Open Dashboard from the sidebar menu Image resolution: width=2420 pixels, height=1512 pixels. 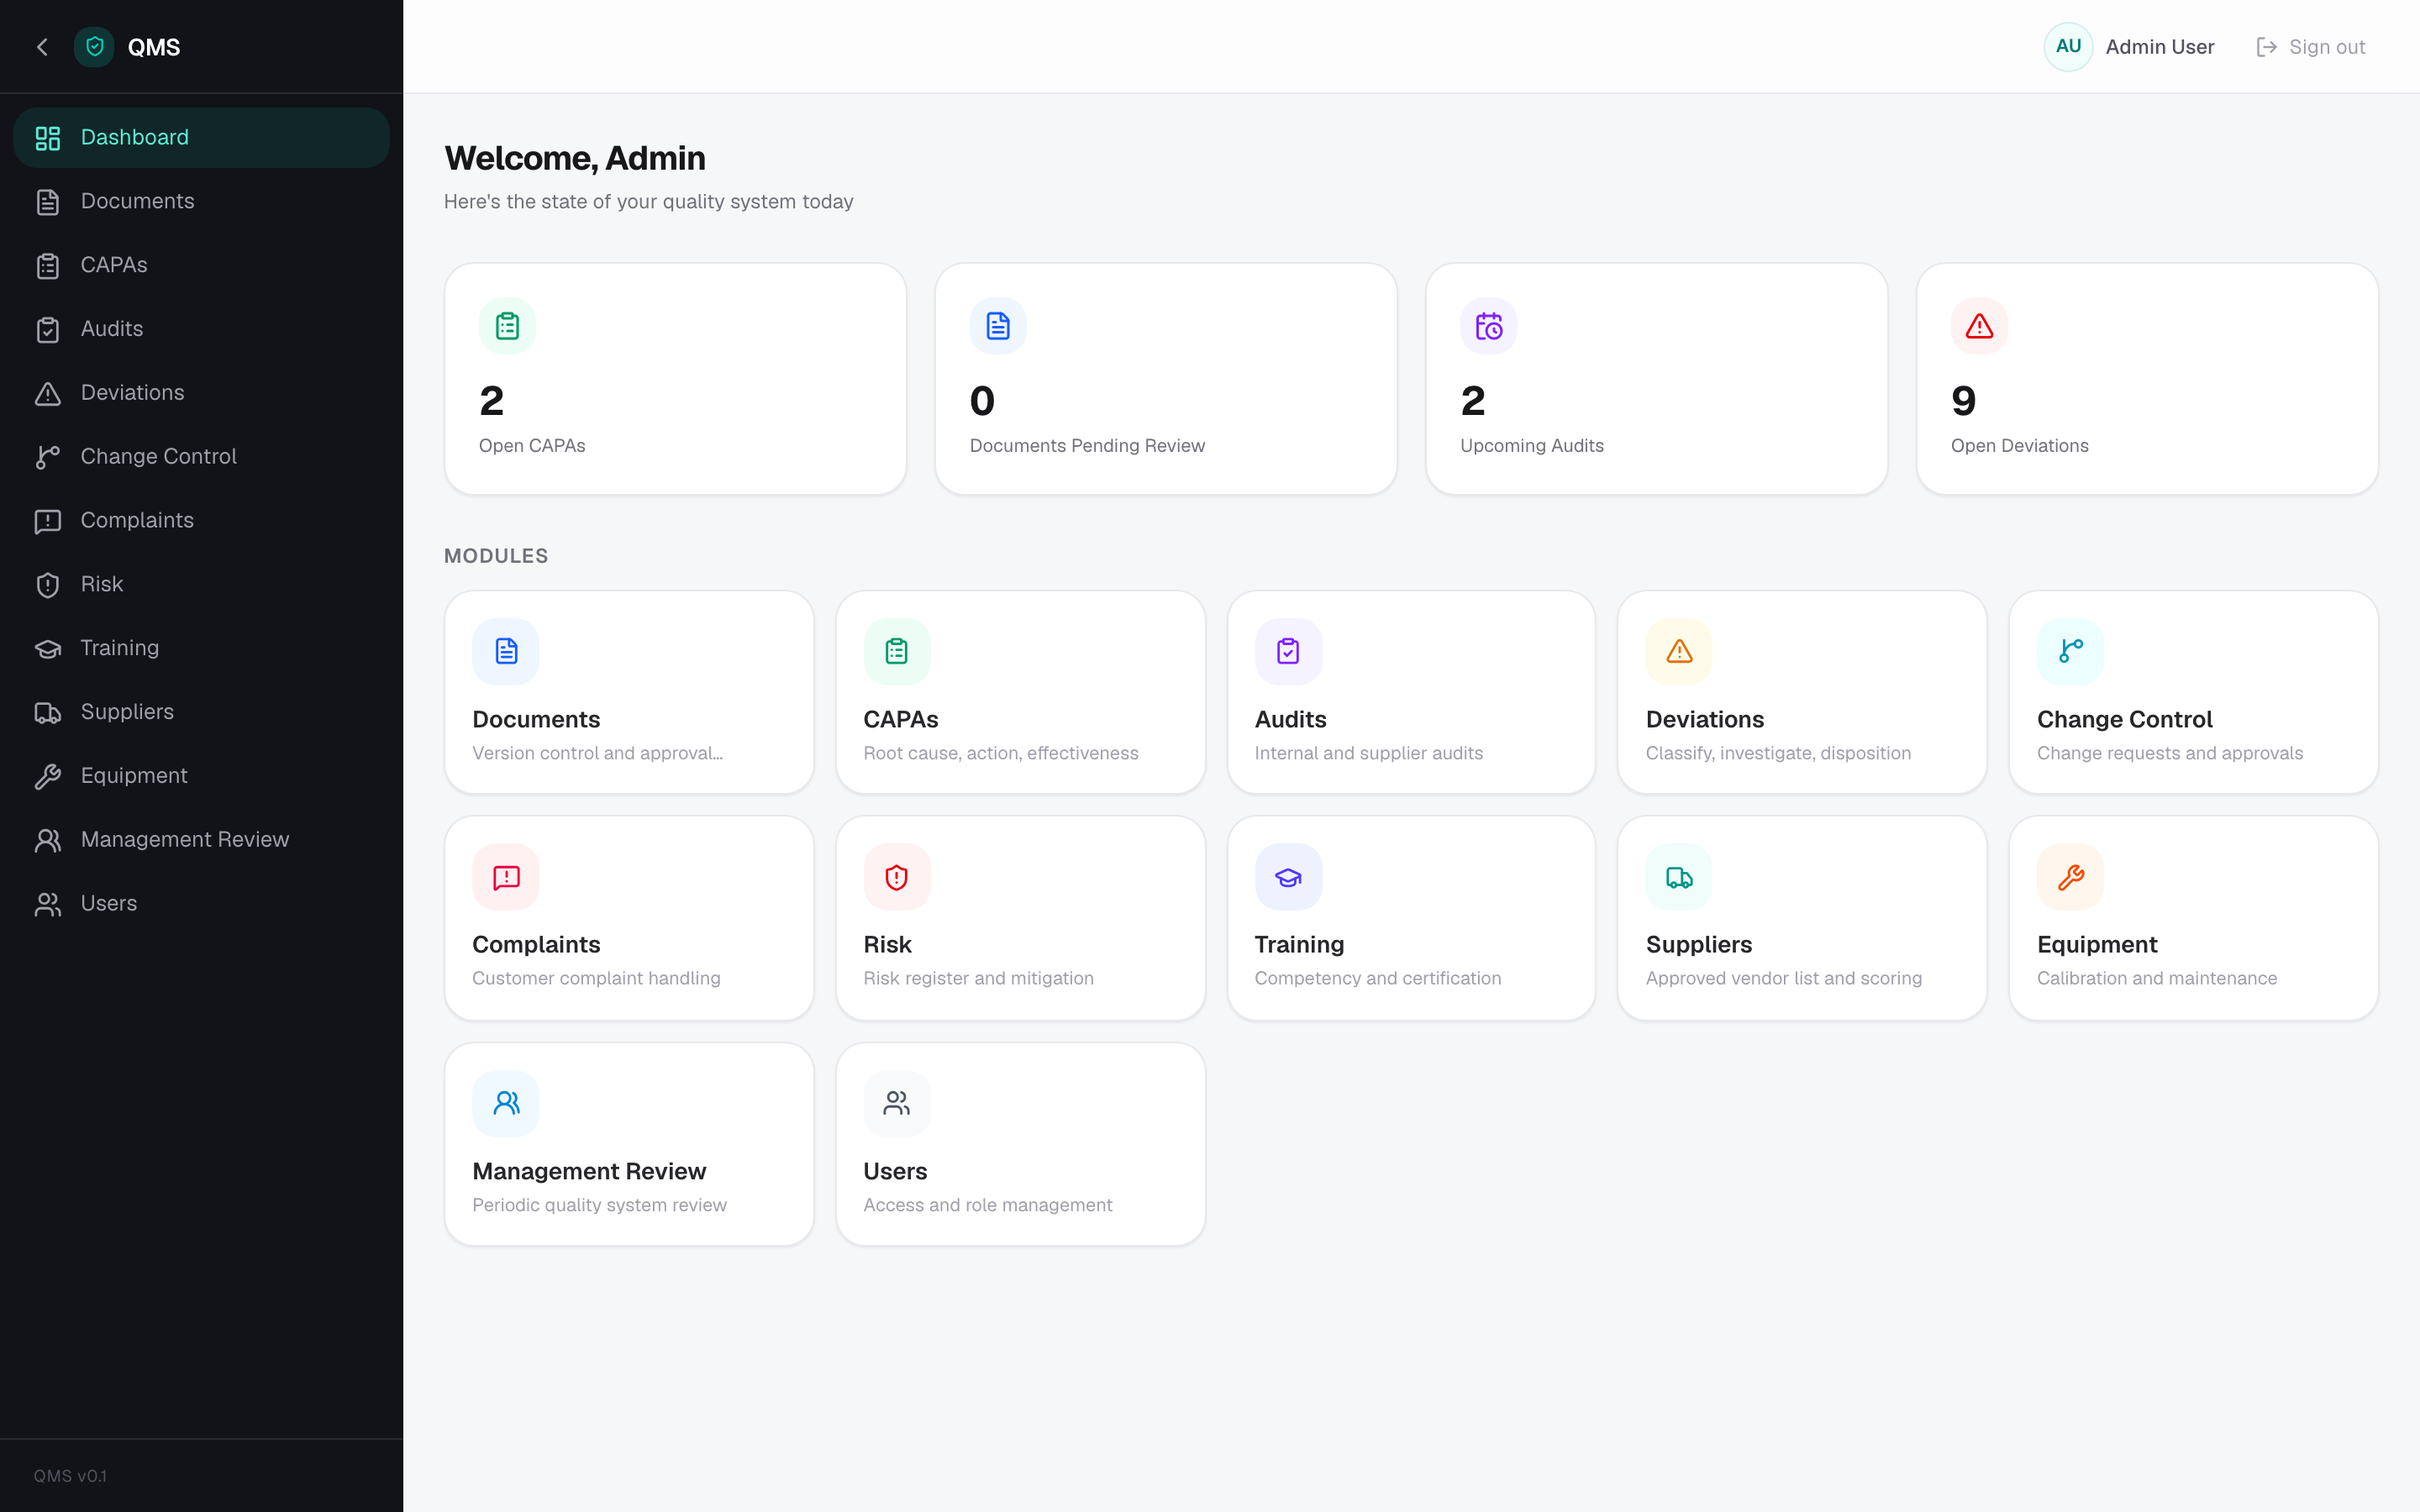click(x=201, y=138)
